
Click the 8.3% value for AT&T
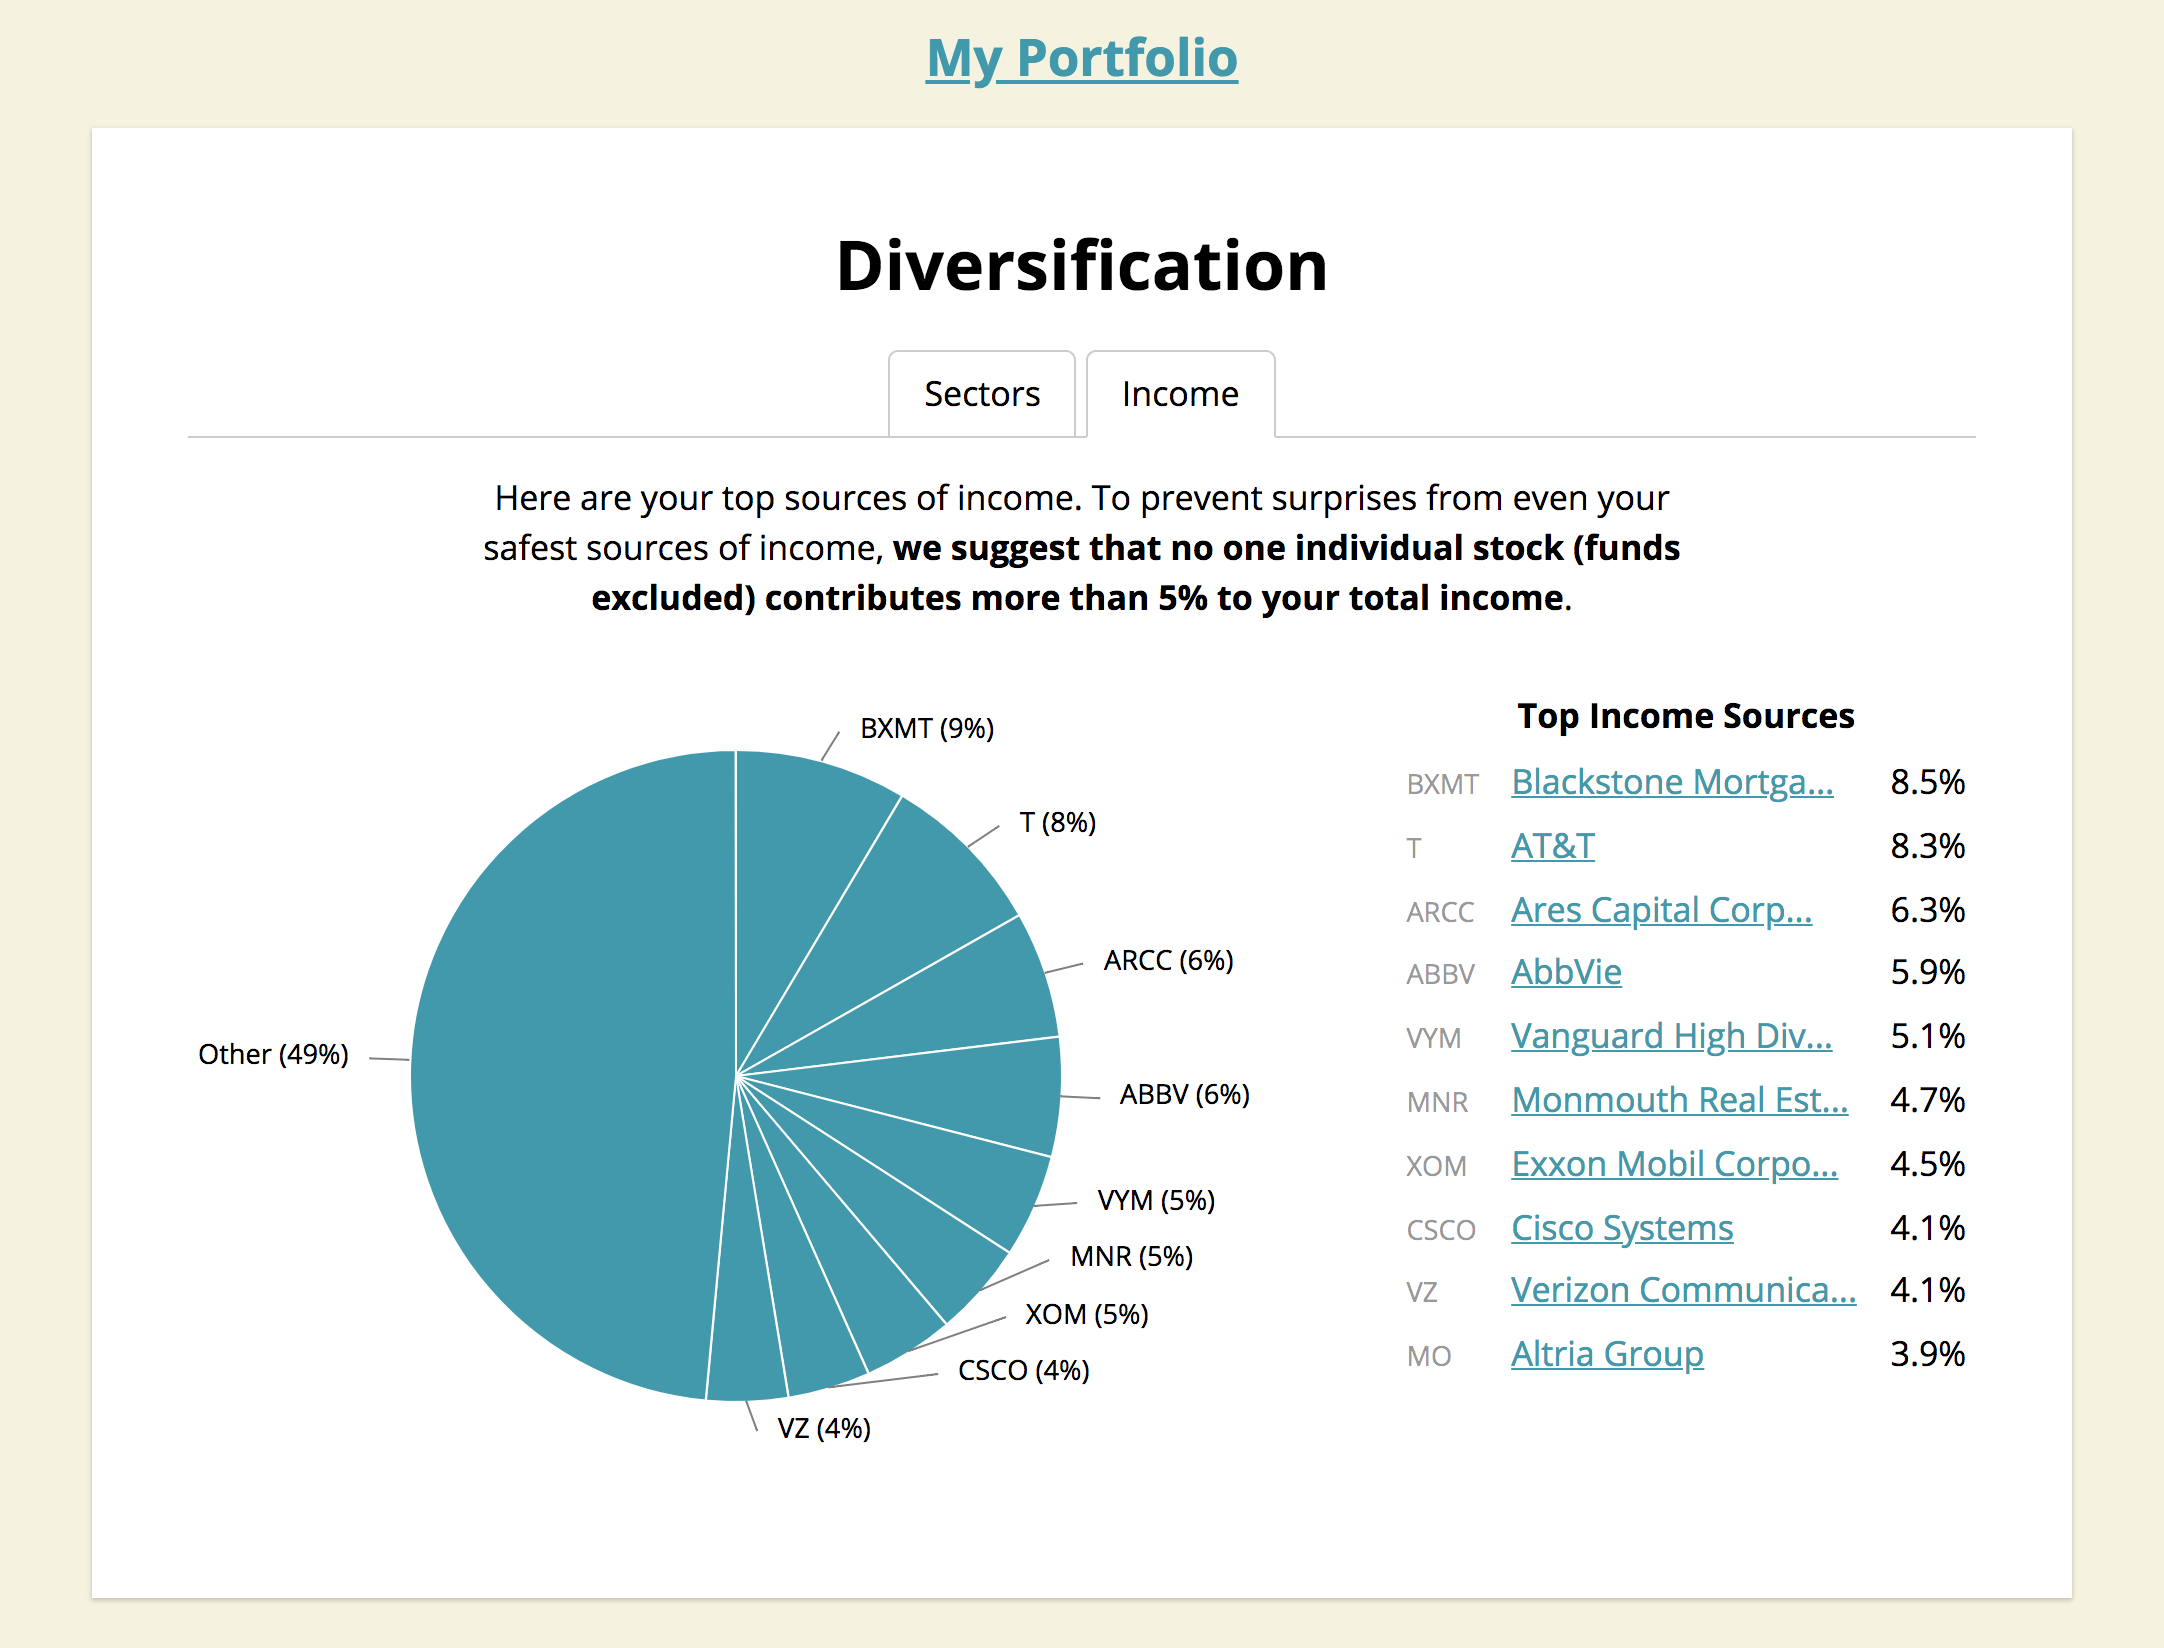click(x=1927, y=846)
